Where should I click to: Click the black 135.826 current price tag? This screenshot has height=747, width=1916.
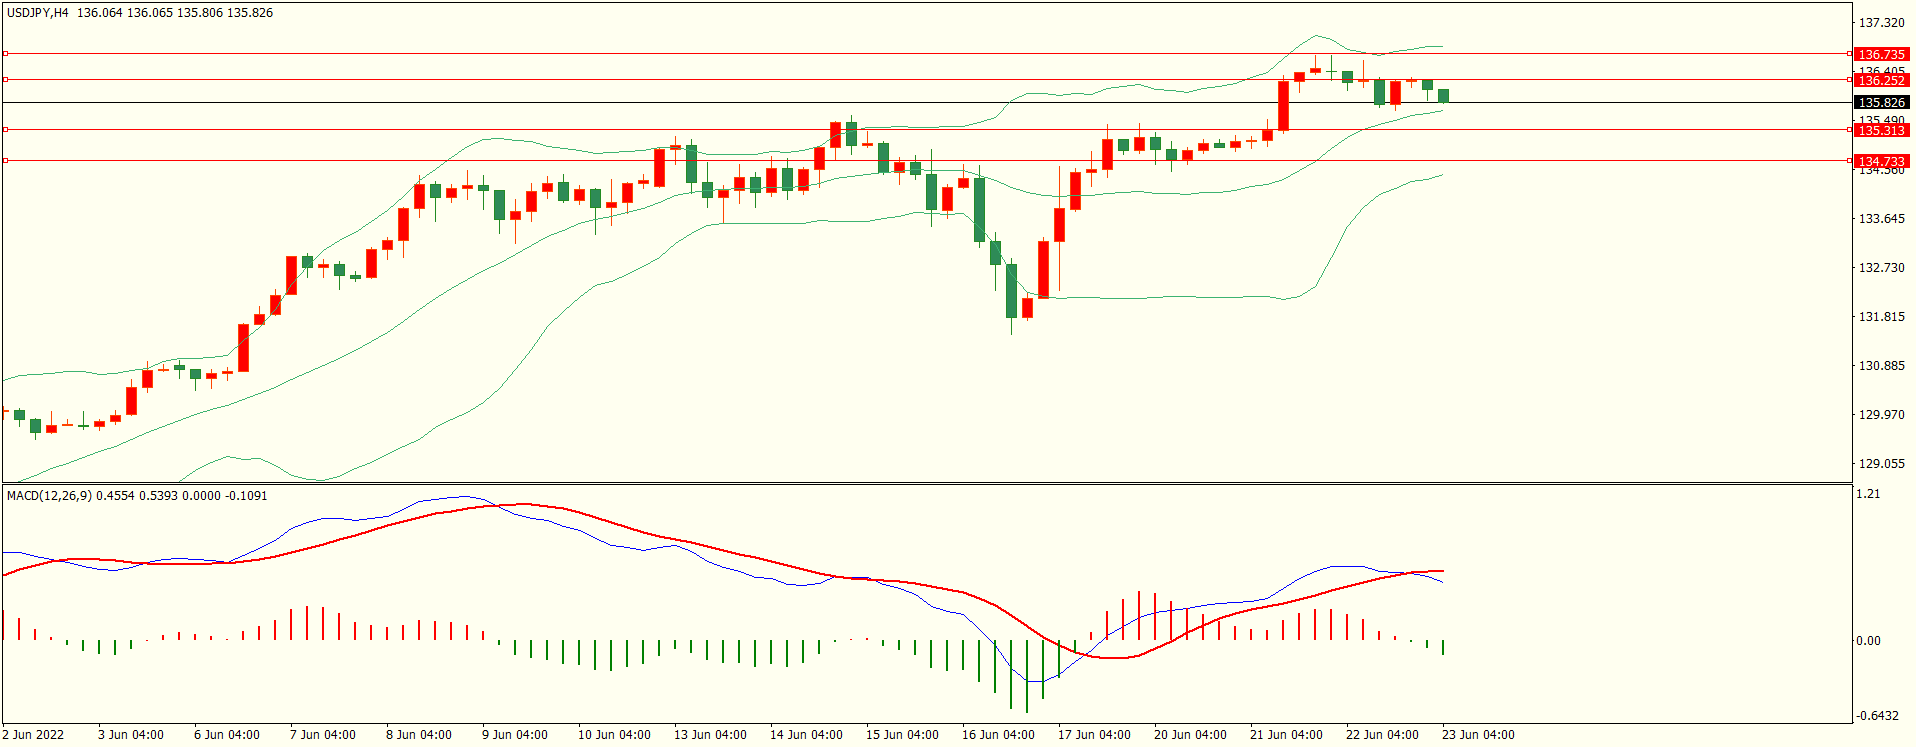[x=1880, y=103]
